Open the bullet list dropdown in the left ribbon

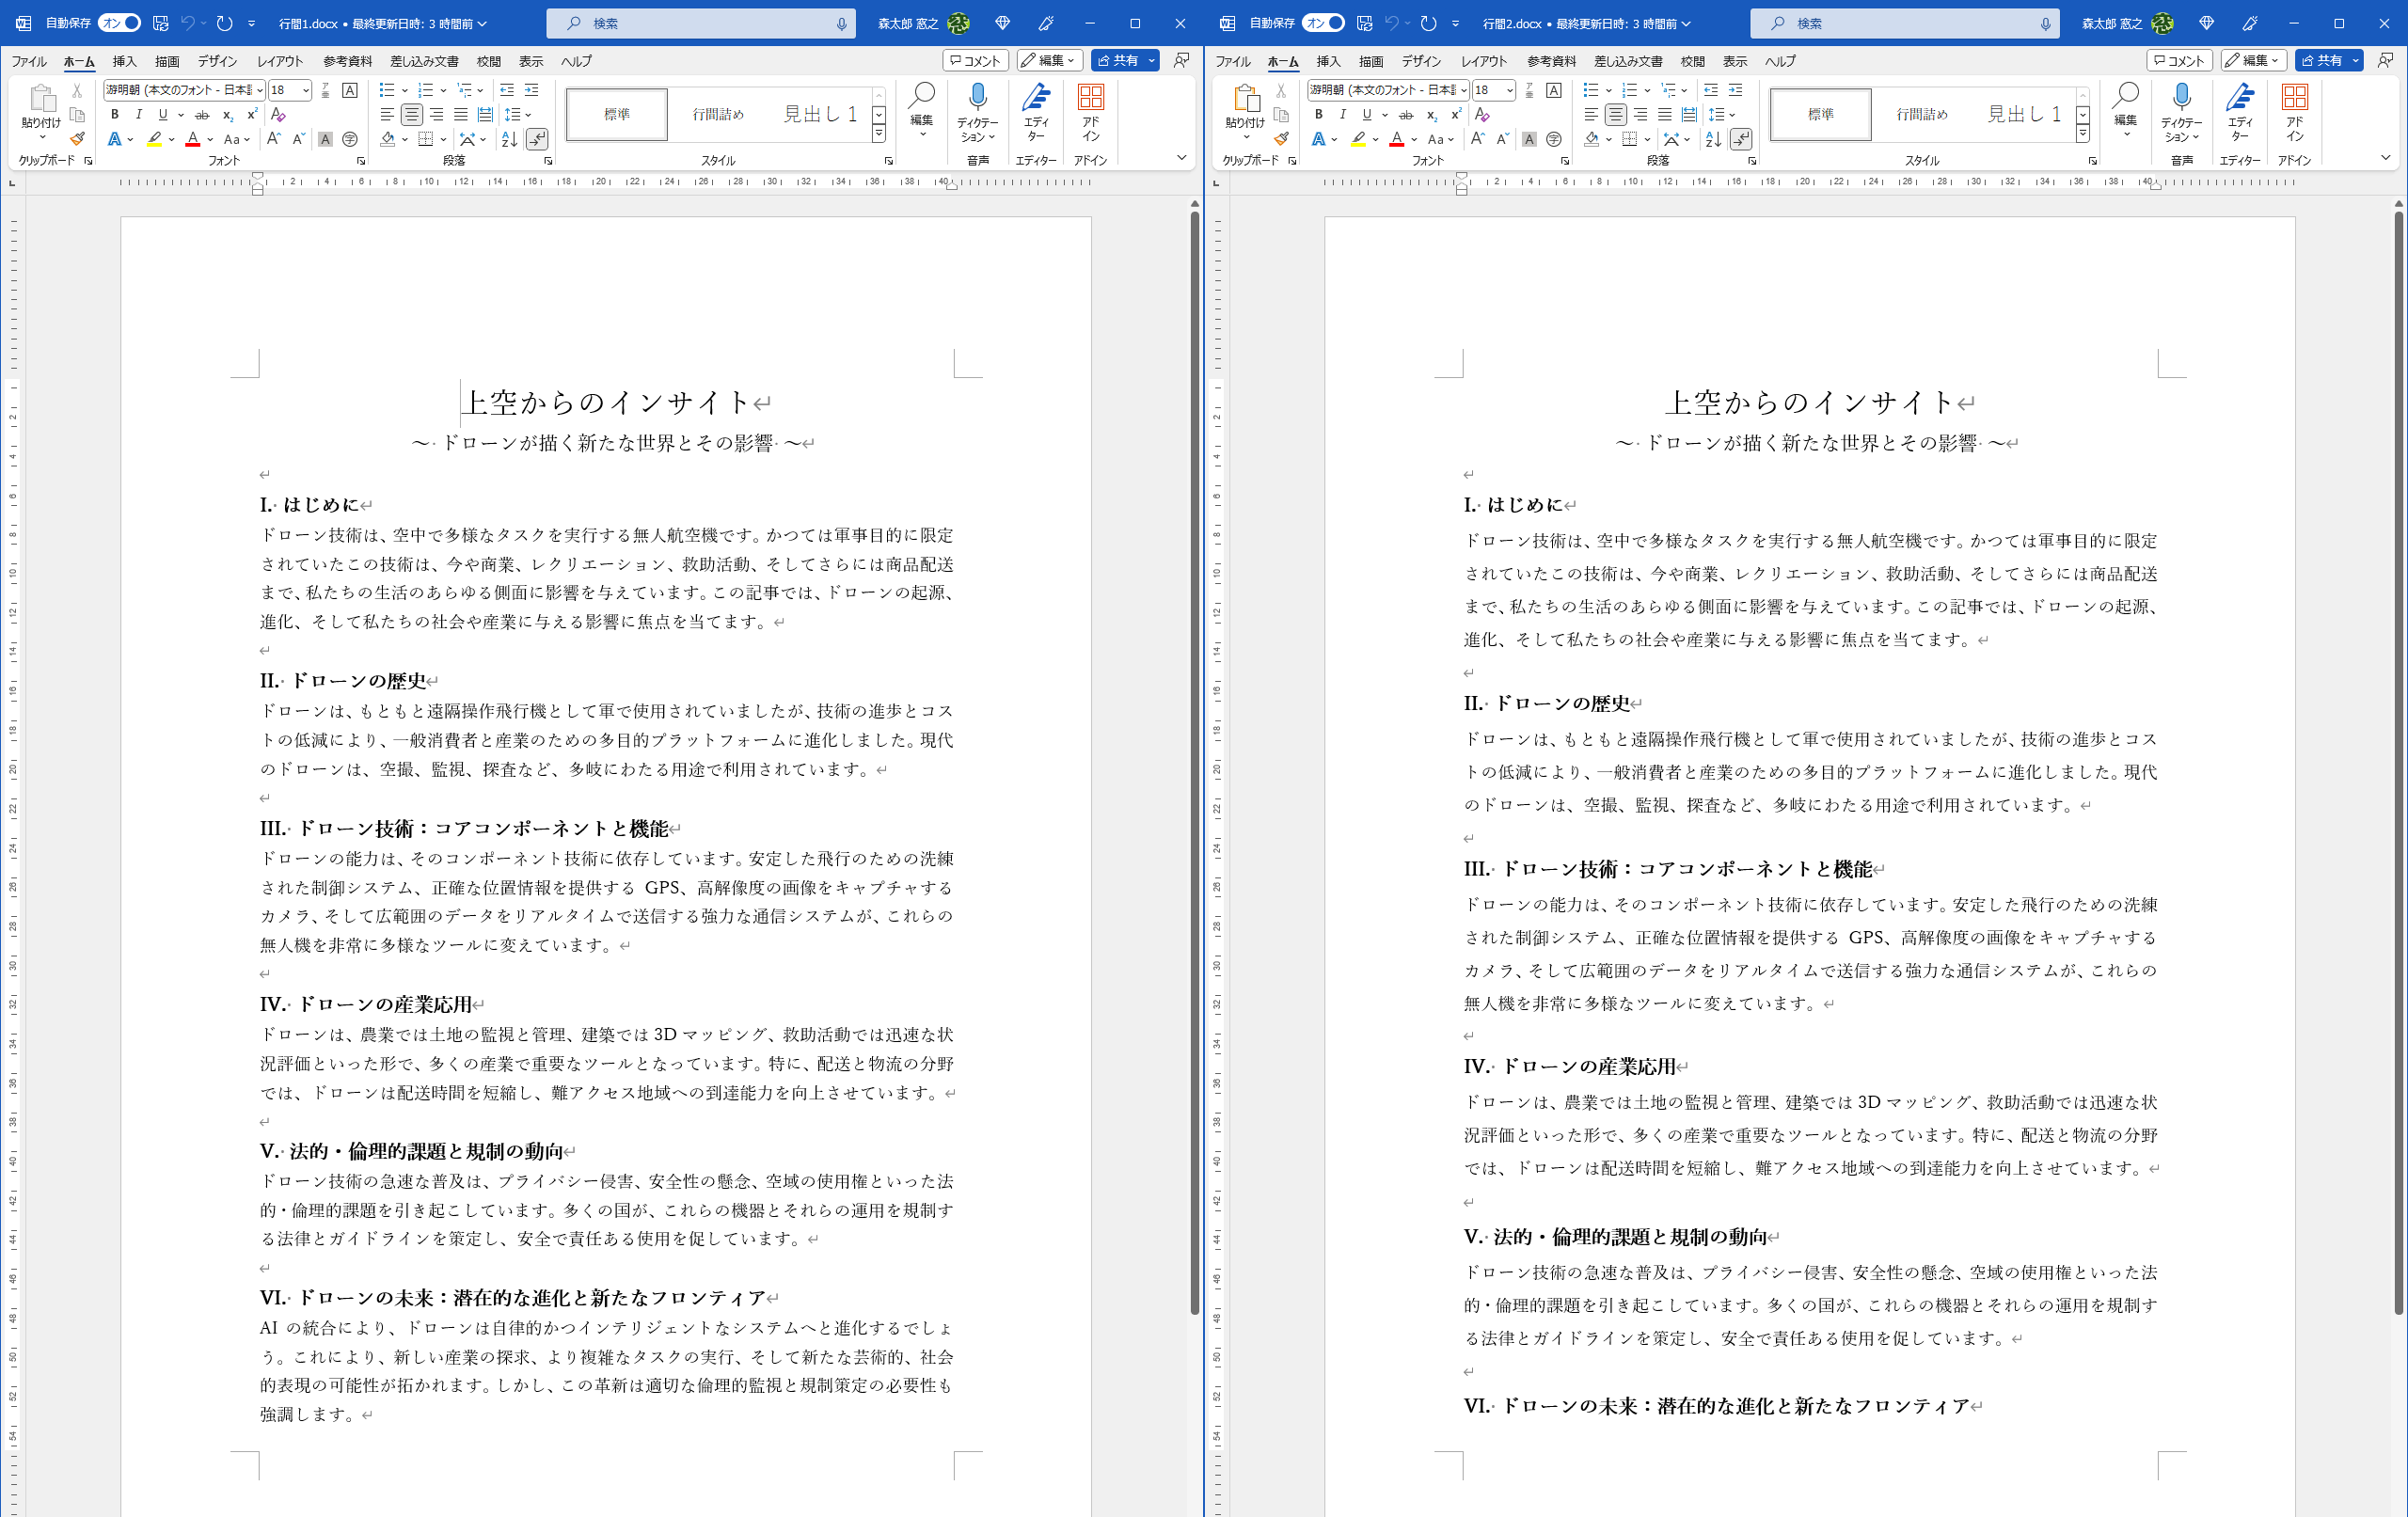click(405, 90)
